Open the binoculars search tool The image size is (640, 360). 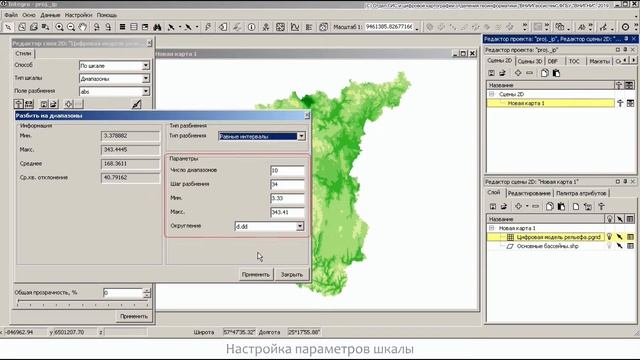(157, 27)
